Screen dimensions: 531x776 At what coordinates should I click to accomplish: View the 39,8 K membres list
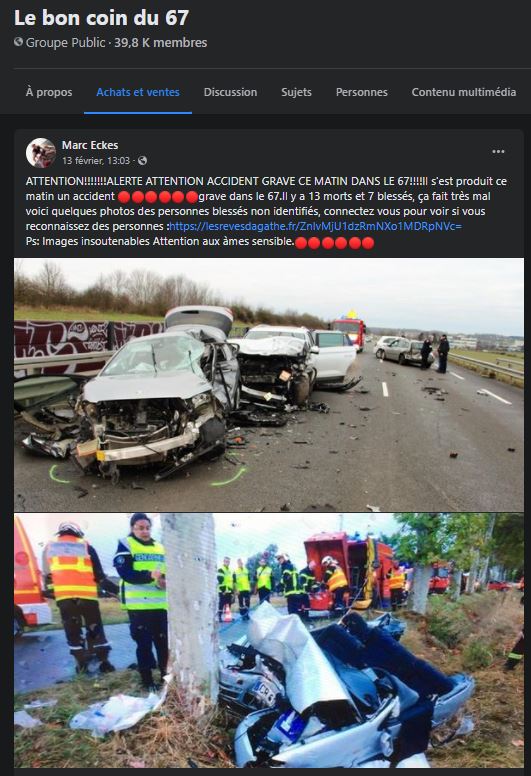(x=161, y=43)
